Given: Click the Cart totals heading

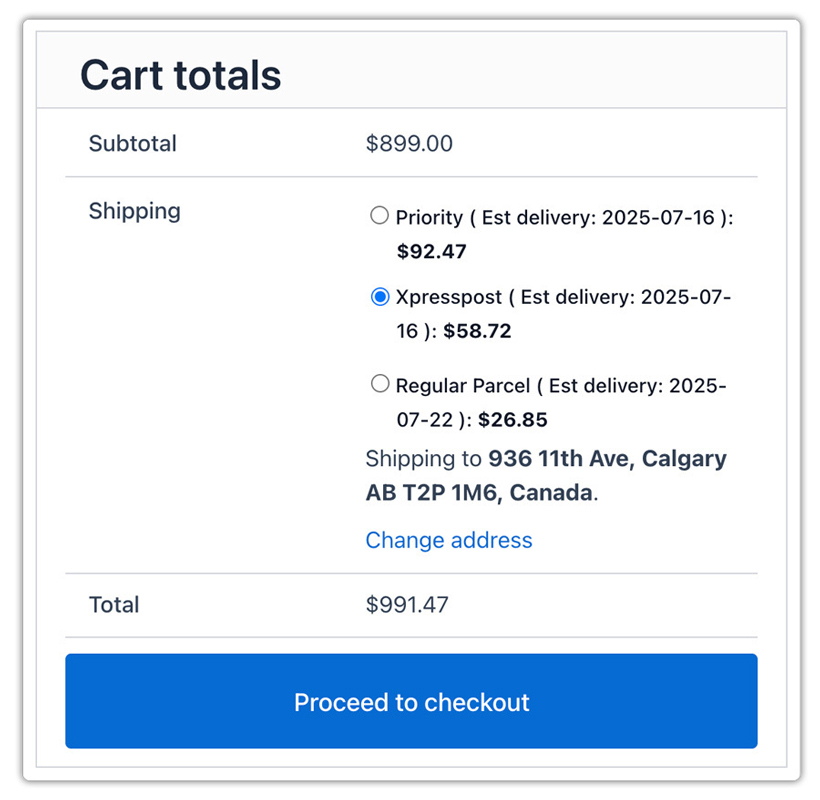Looking at the screenshot, I should pos(180,74).
